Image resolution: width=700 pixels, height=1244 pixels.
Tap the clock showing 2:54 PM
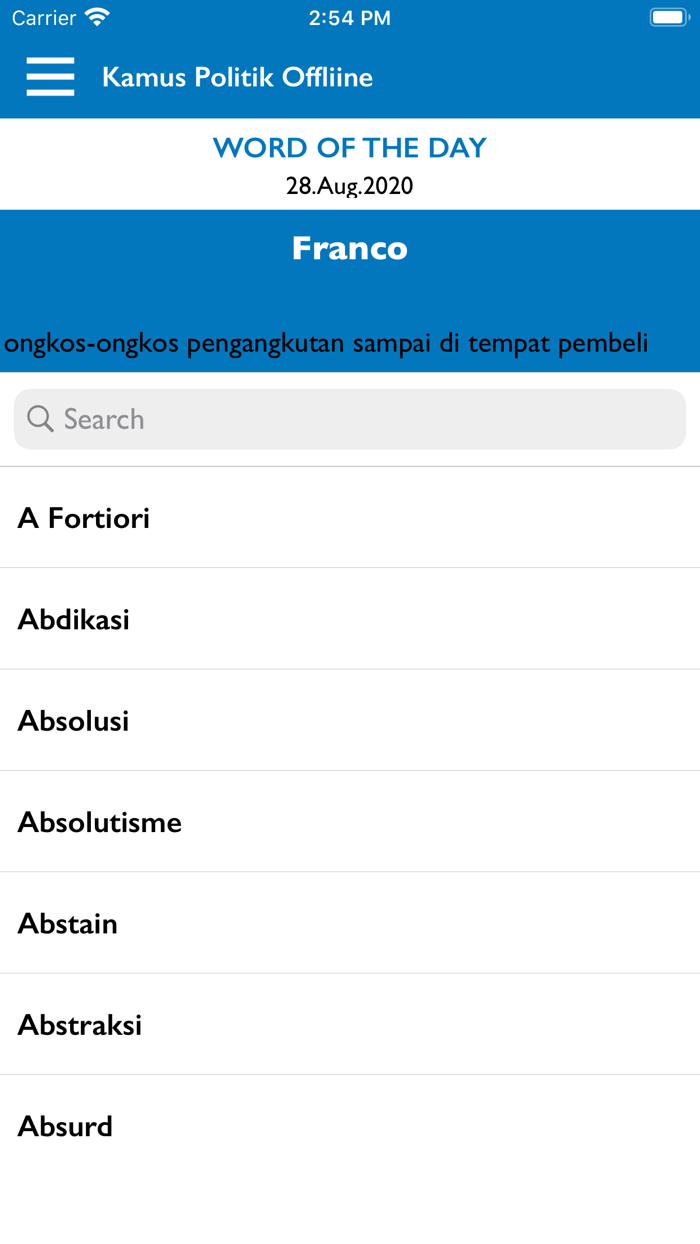click(350, 16)
